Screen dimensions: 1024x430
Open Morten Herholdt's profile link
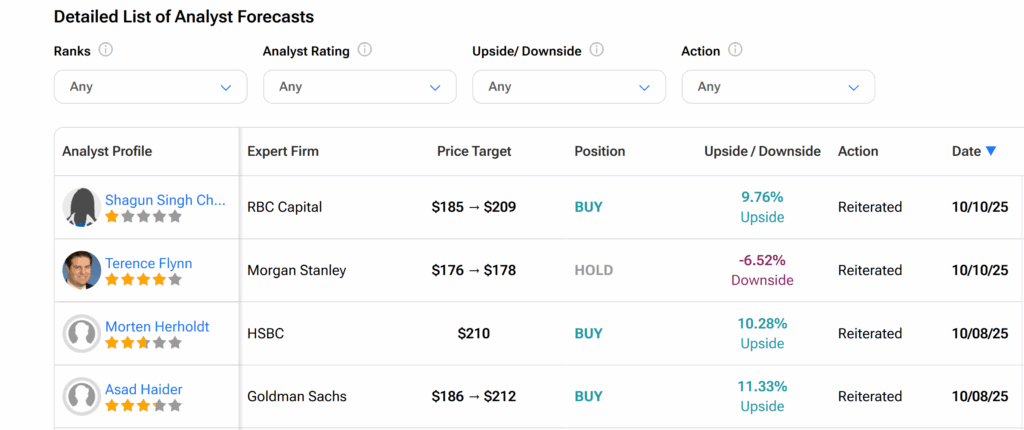click(x=157, y=327)
